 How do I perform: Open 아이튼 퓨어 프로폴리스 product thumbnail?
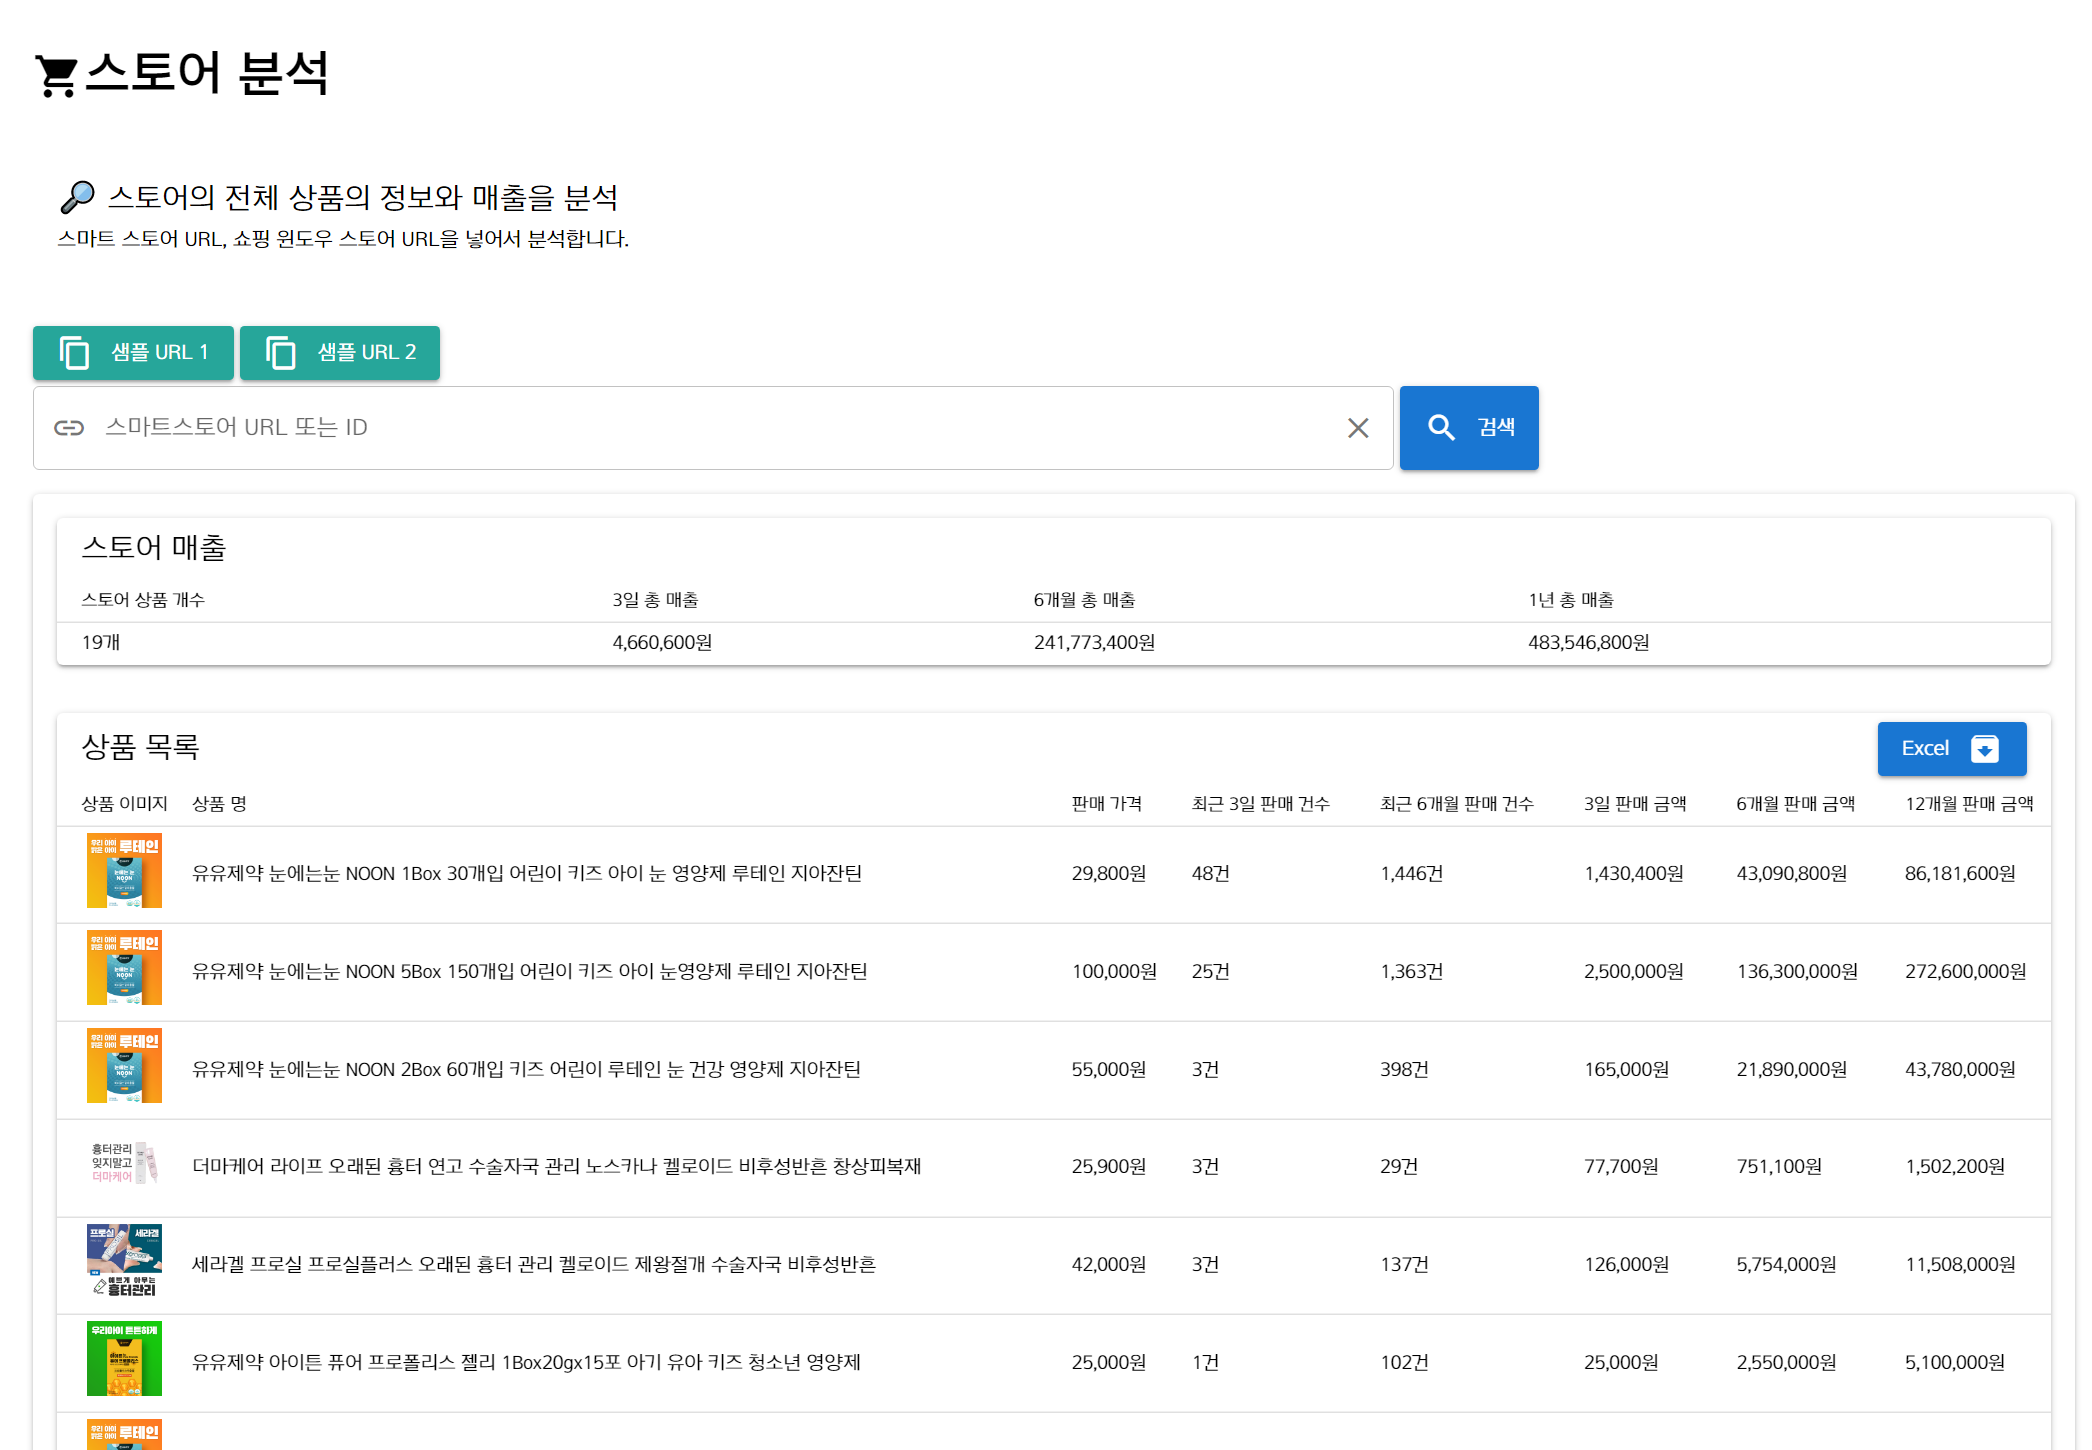point(124,1359)
